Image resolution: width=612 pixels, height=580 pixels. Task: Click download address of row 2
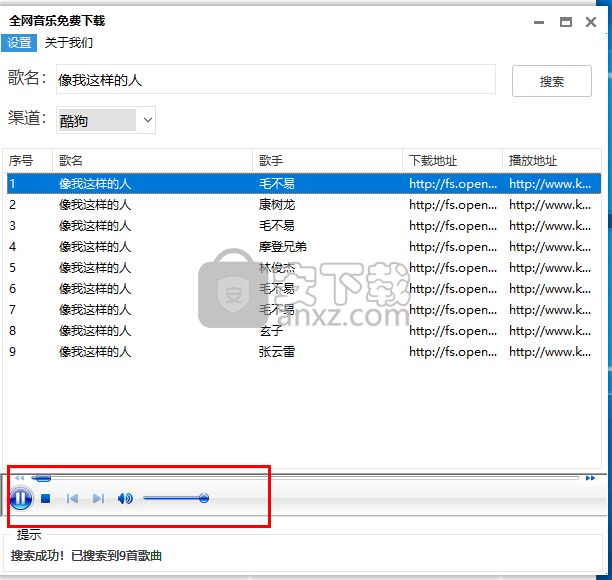453,205
